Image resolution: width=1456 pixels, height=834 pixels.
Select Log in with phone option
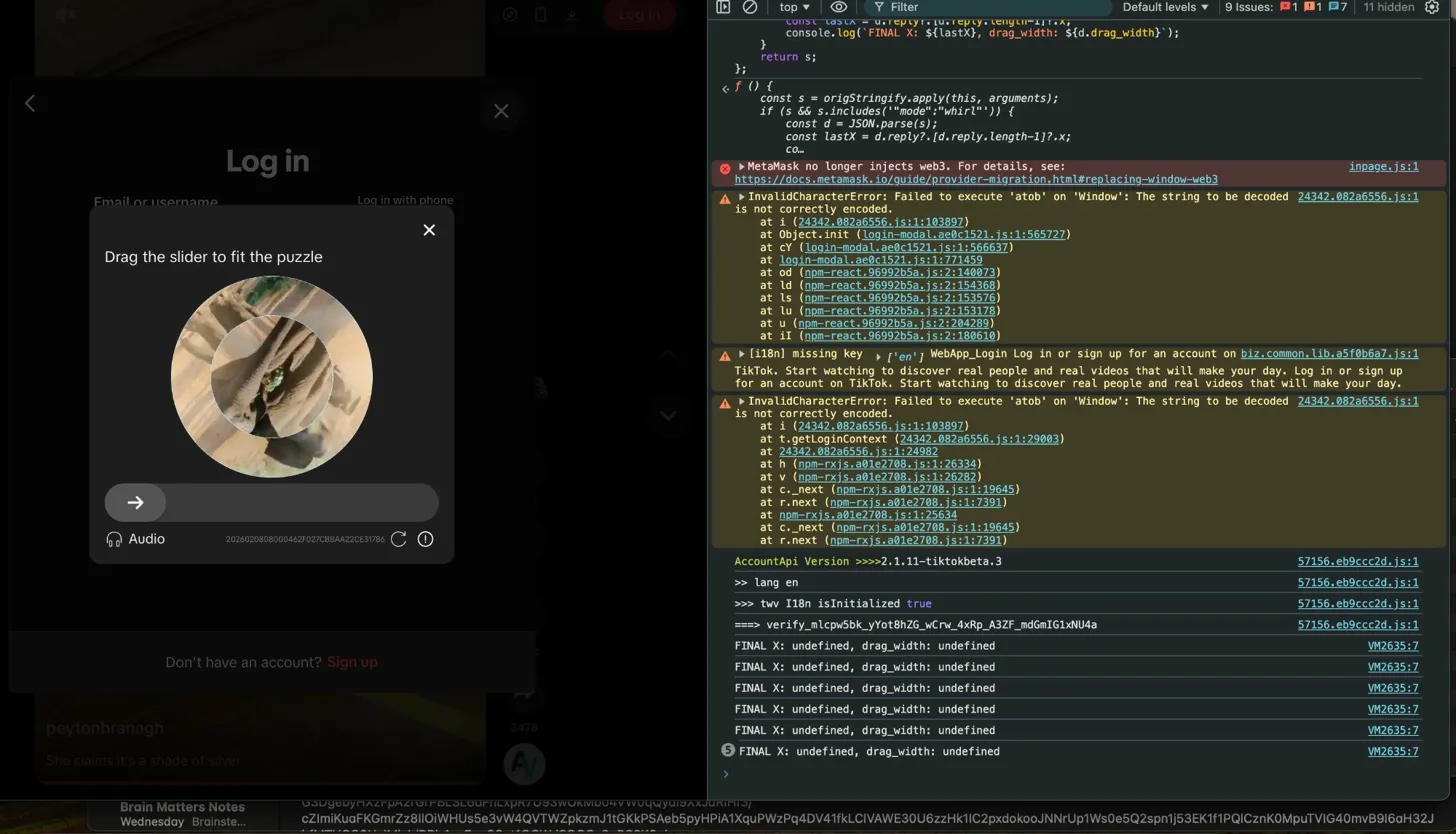(x=404, y=199)
